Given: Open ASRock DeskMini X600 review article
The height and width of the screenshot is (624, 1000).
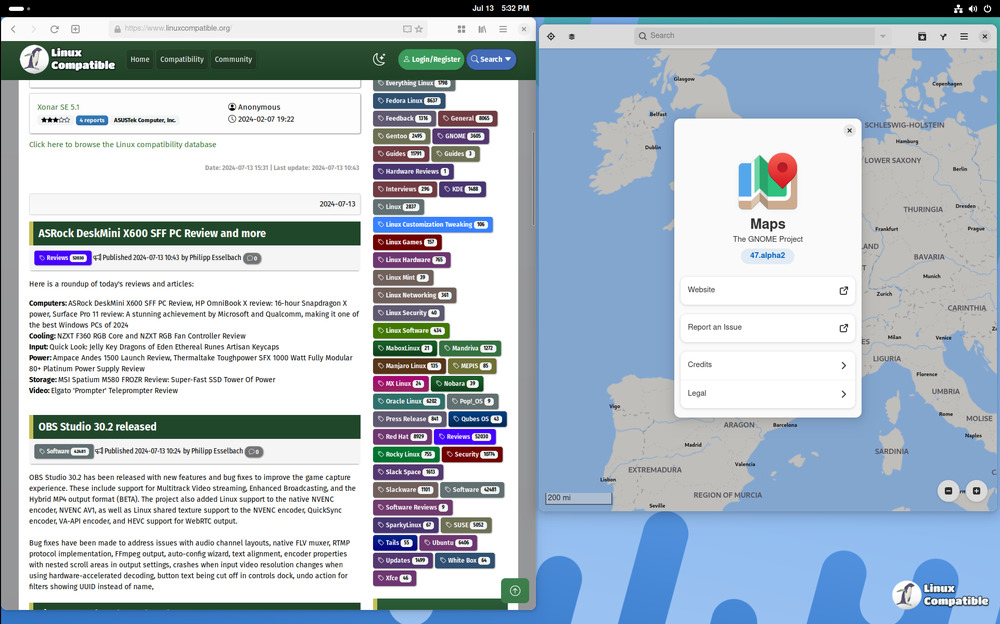Looking at the screenshot, I should (152, 234).
